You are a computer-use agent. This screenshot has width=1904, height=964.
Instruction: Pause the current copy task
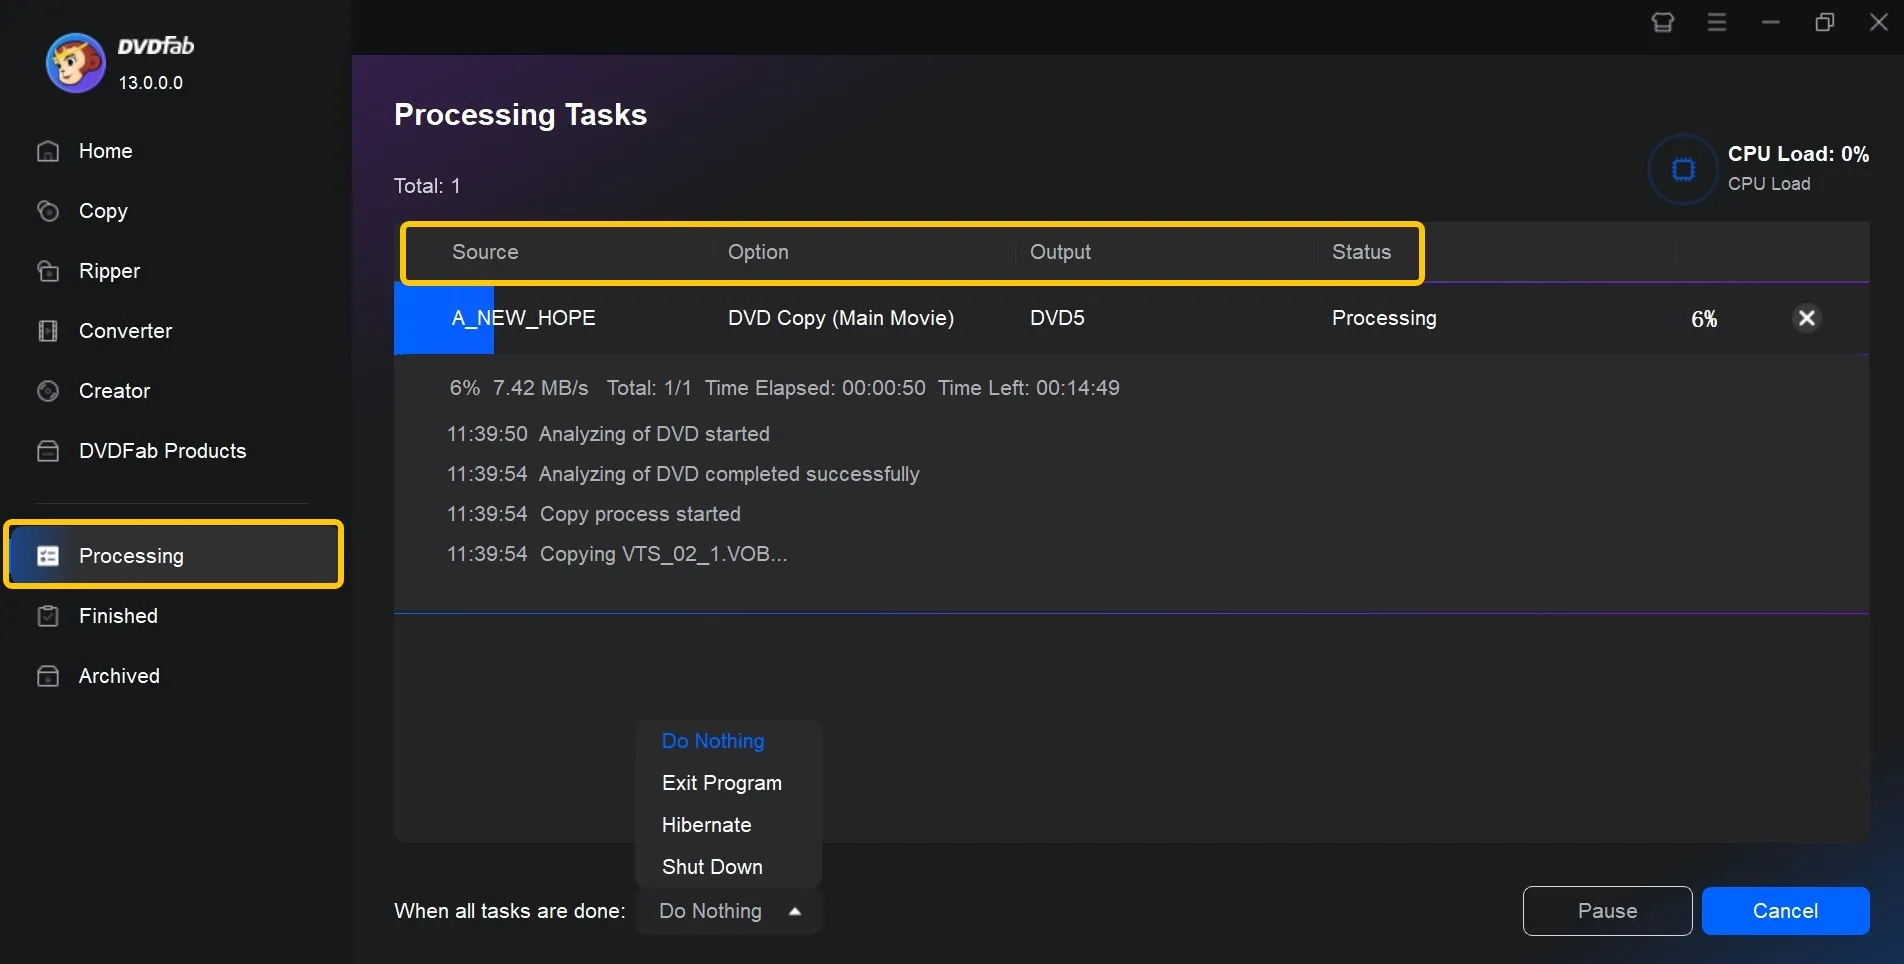click(1606, 910)
